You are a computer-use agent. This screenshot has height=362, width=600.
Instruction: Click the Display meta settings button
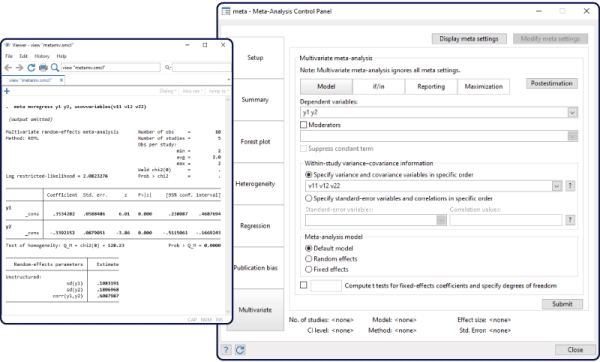tap(469, 39)
